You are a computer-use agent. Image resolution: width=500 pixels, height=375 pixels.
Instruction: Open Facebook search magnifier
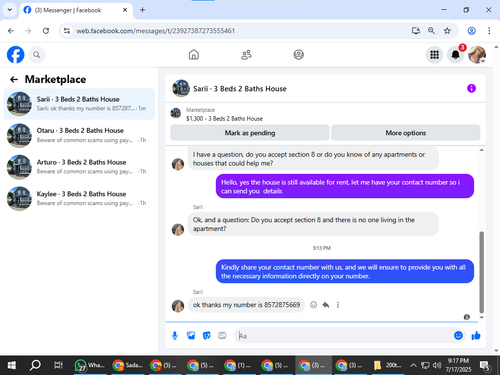click(37, 55)
